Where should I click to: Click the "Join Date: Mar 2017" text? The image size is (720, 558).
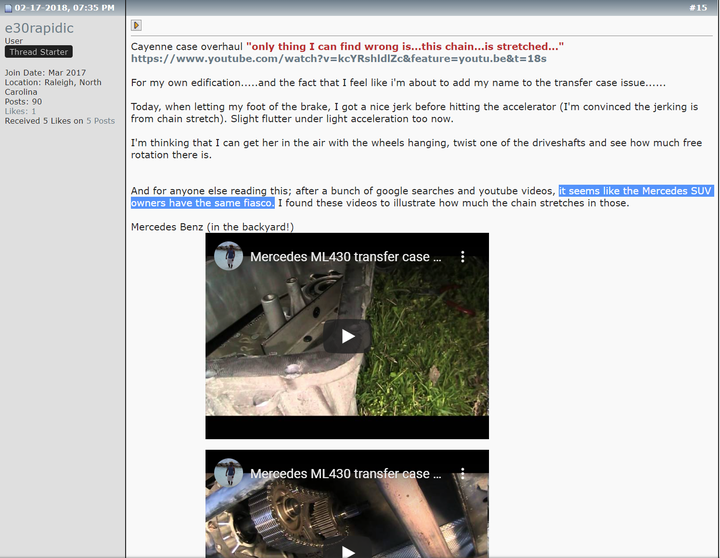pos(45,73)
